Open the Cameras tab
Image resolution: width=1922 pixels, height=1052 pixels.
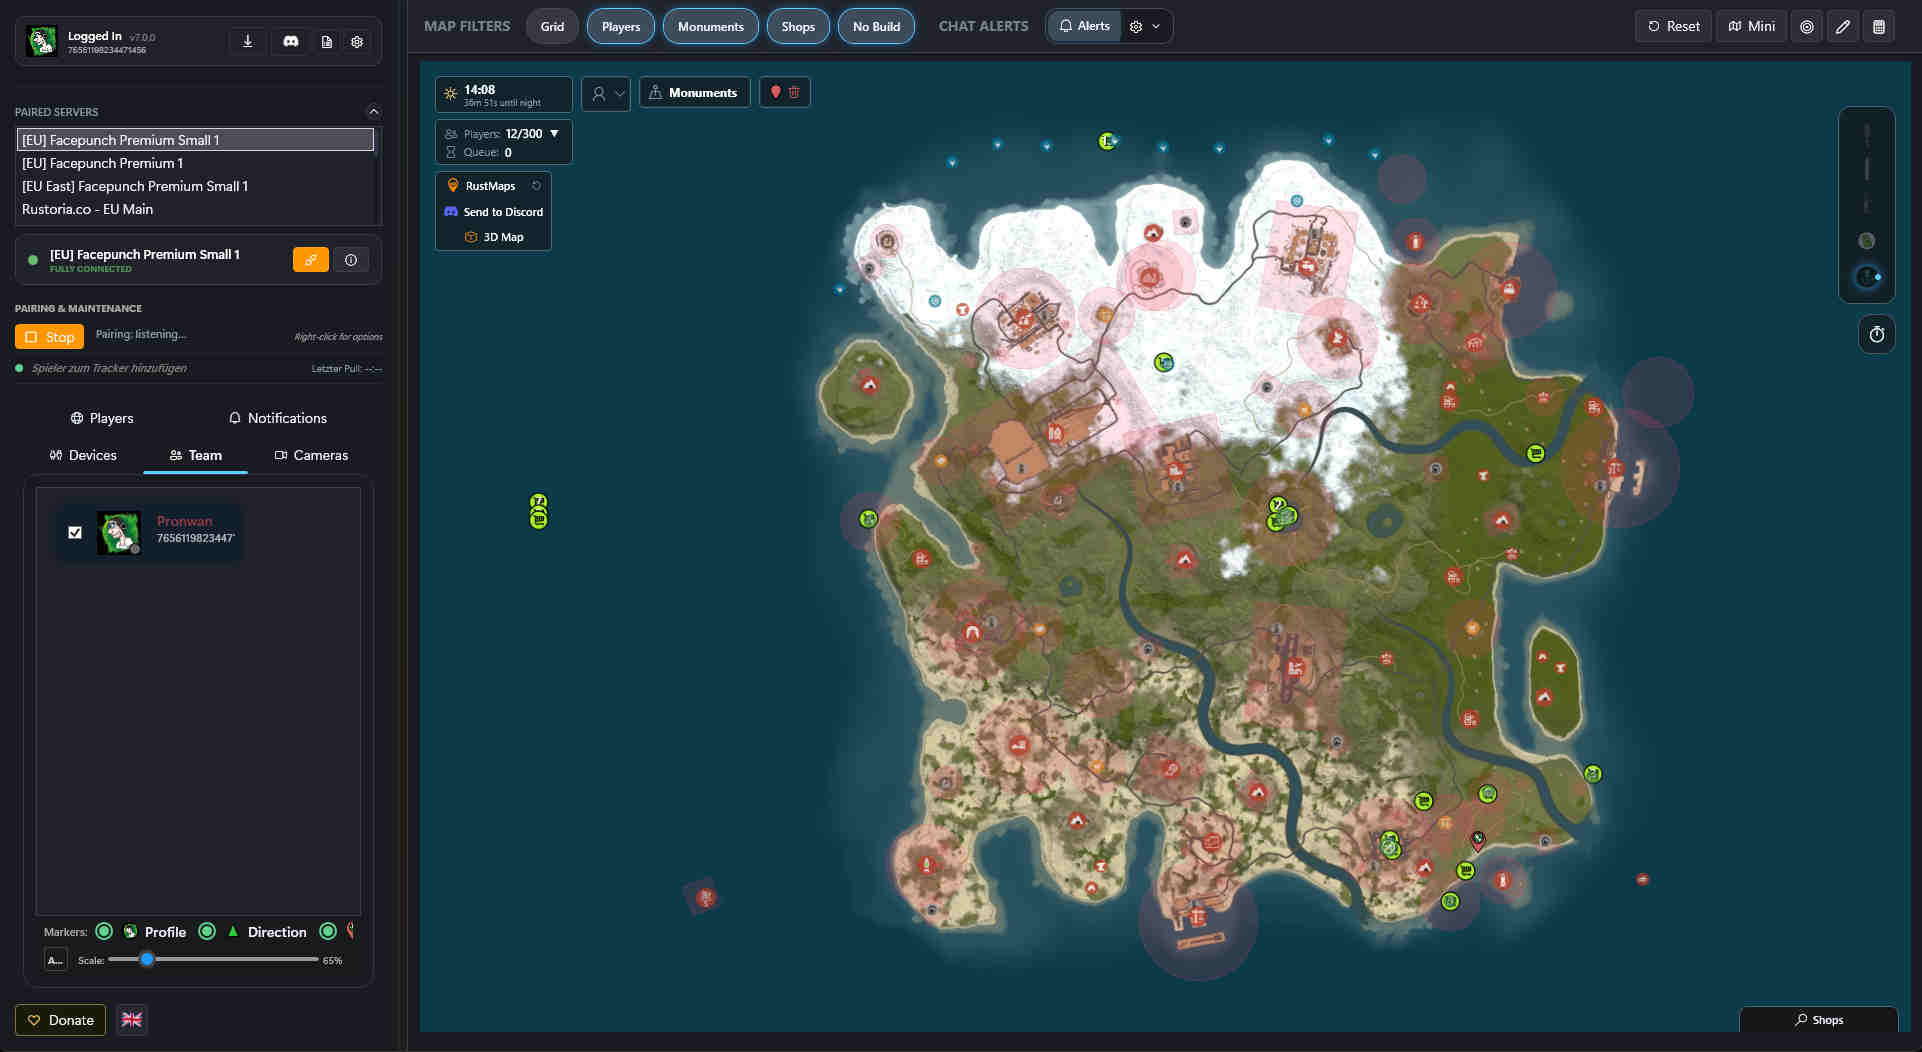[x=311, y=455]
